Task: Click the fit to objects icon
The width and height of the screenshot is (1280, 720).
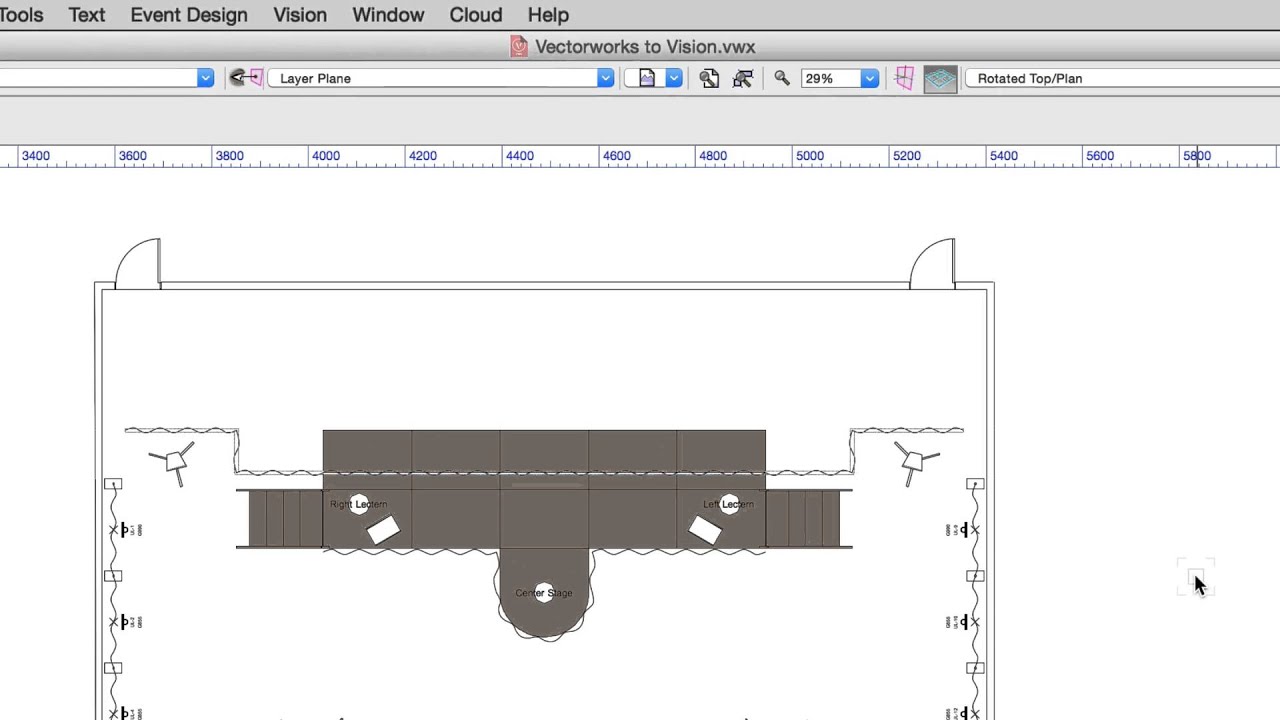Action: 743,78
